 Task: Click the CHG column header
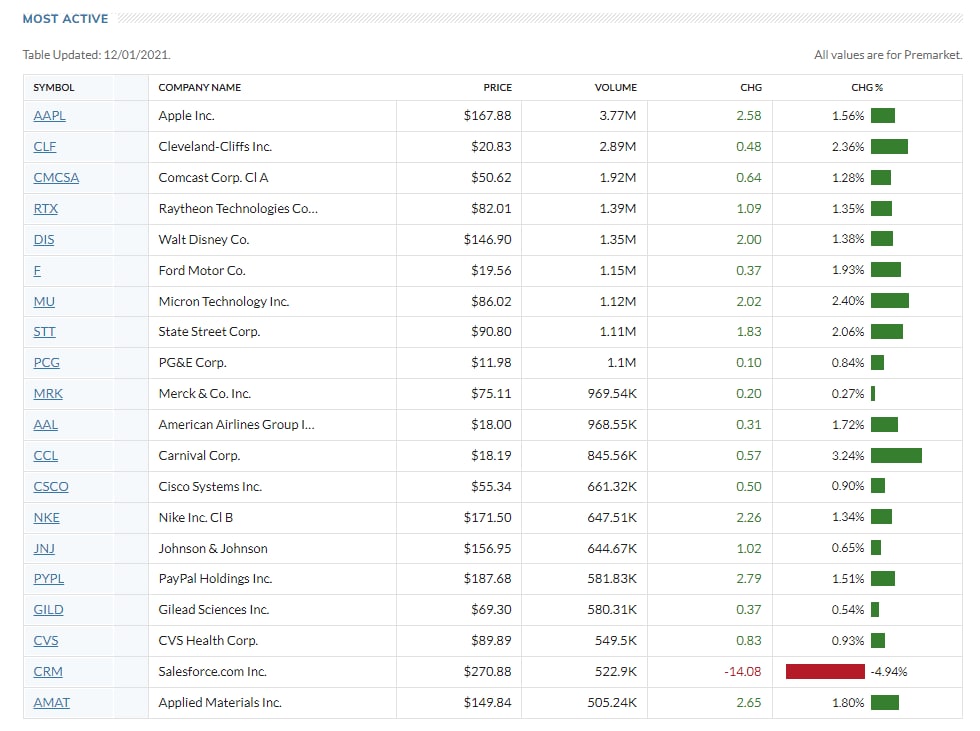tap(751, 87)
